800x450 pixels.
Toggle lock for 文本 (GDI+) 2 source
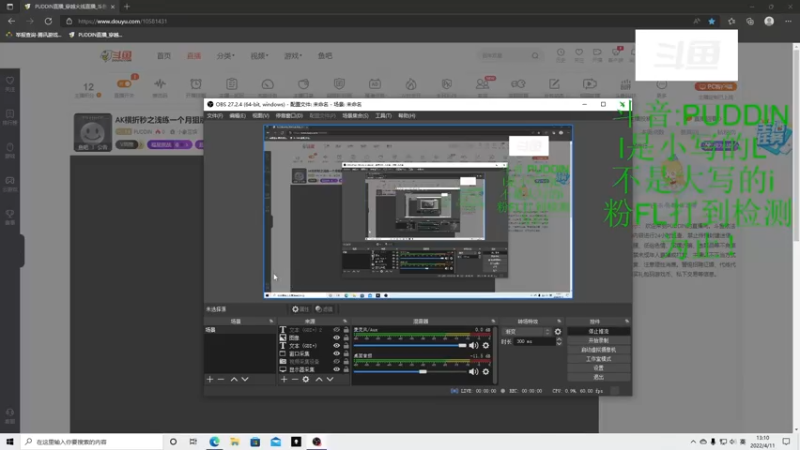(346, 330)
